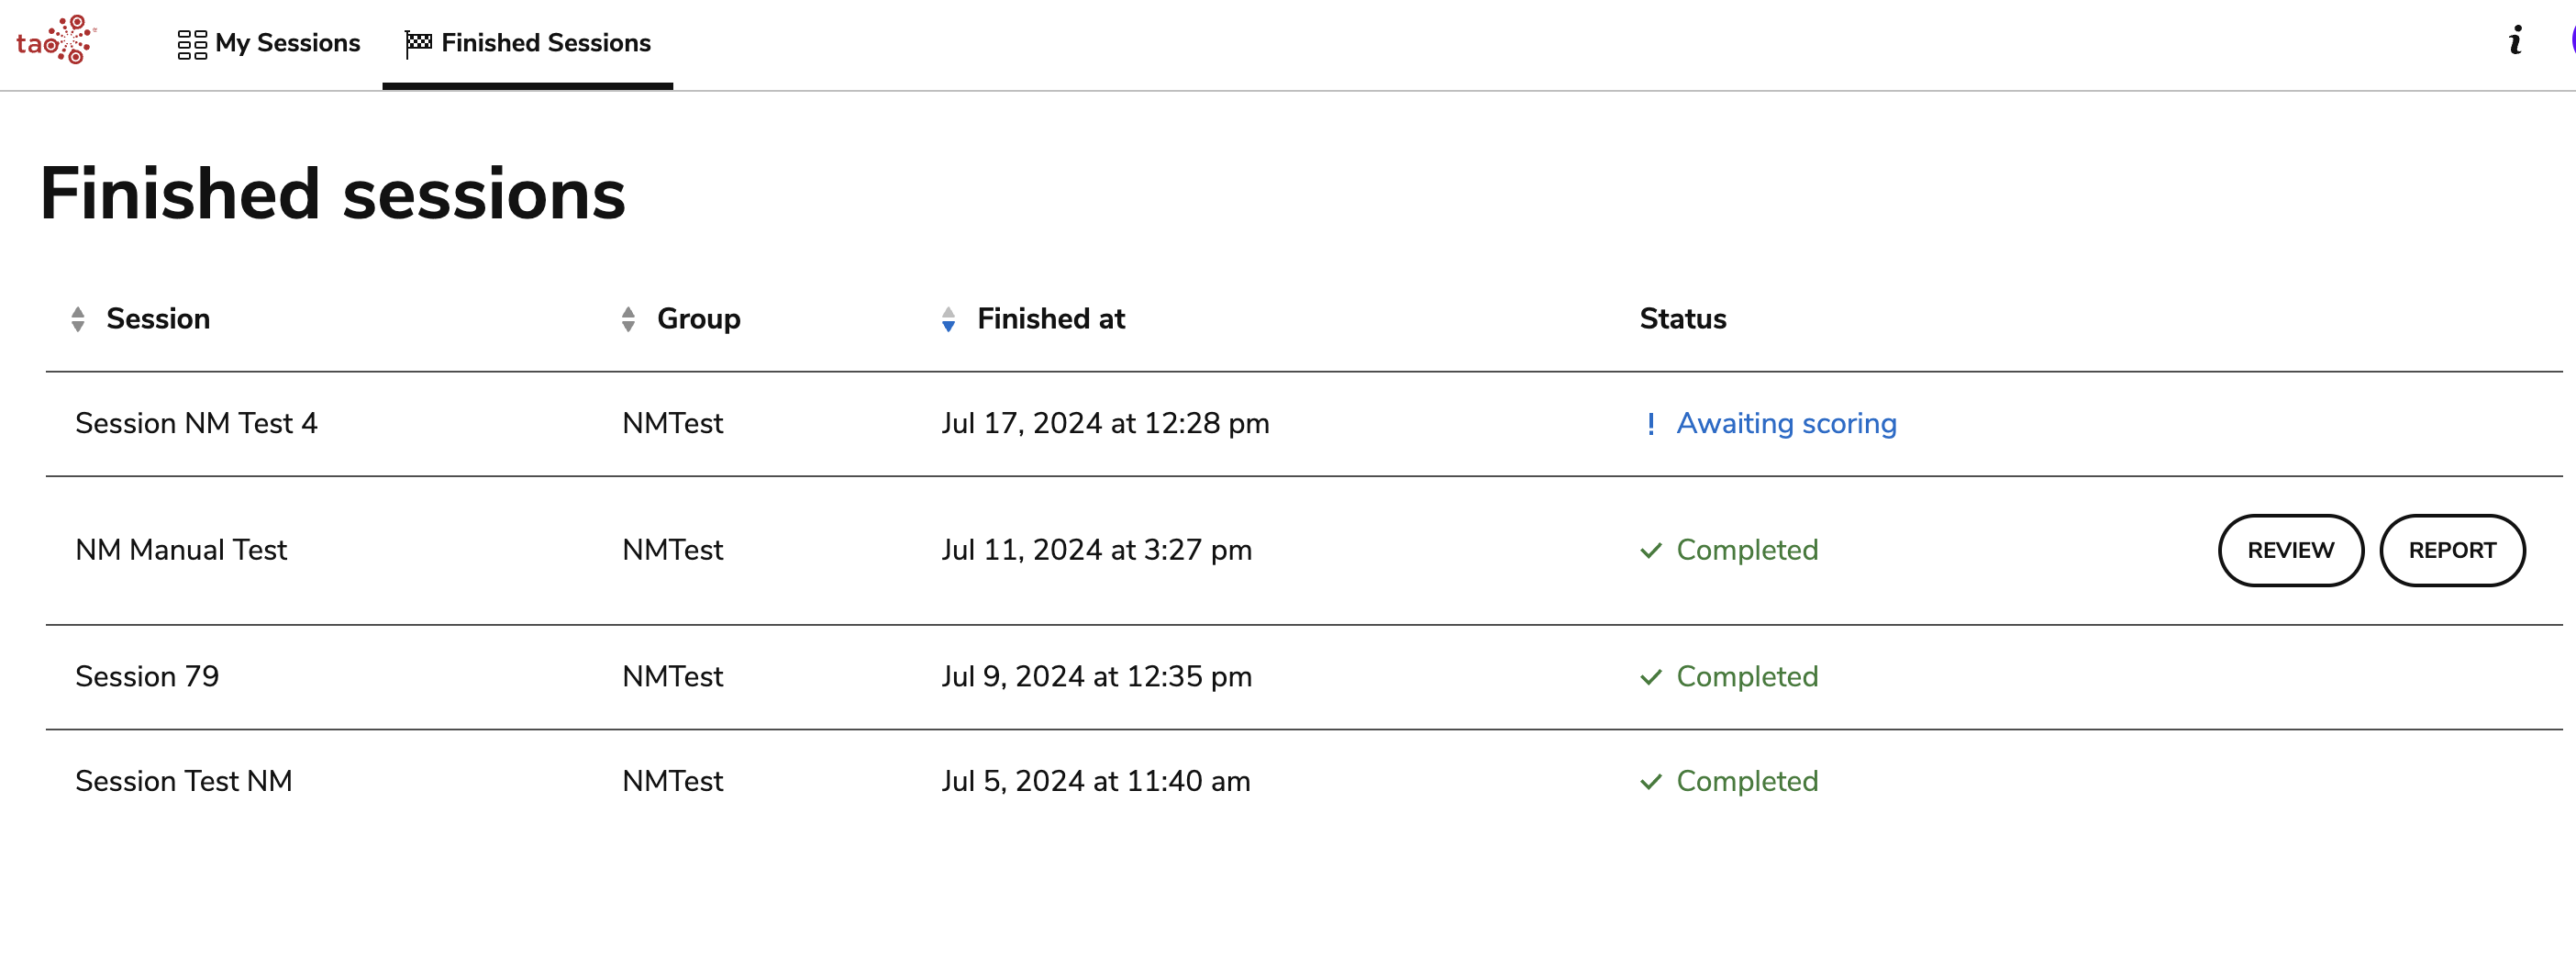The image size is (2576, 958).
Task: Click the checkered flag Finished Sessions icon
Action: pyautogui.click(x=416, y=42)
